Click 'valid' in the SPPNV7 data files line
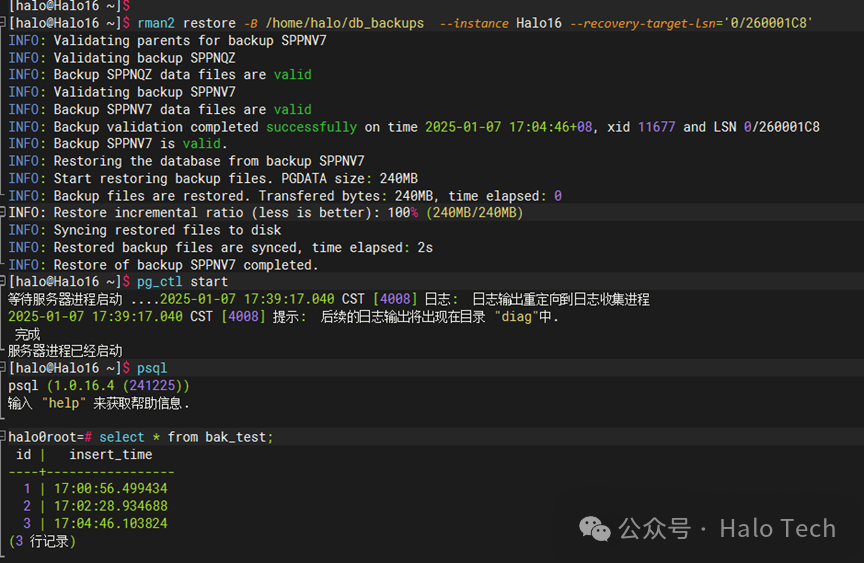 [x=293, y=109]
